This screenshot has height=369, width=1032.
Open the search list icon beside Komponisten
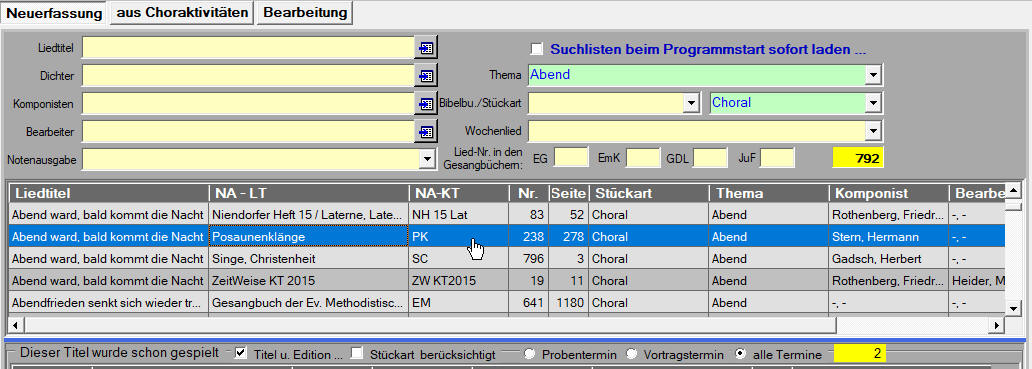426,104
